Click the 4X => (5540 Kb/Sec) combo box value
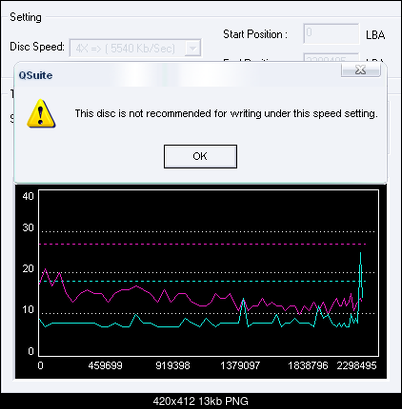Screen dimensions: 402x409 click(x=125, y=49)
